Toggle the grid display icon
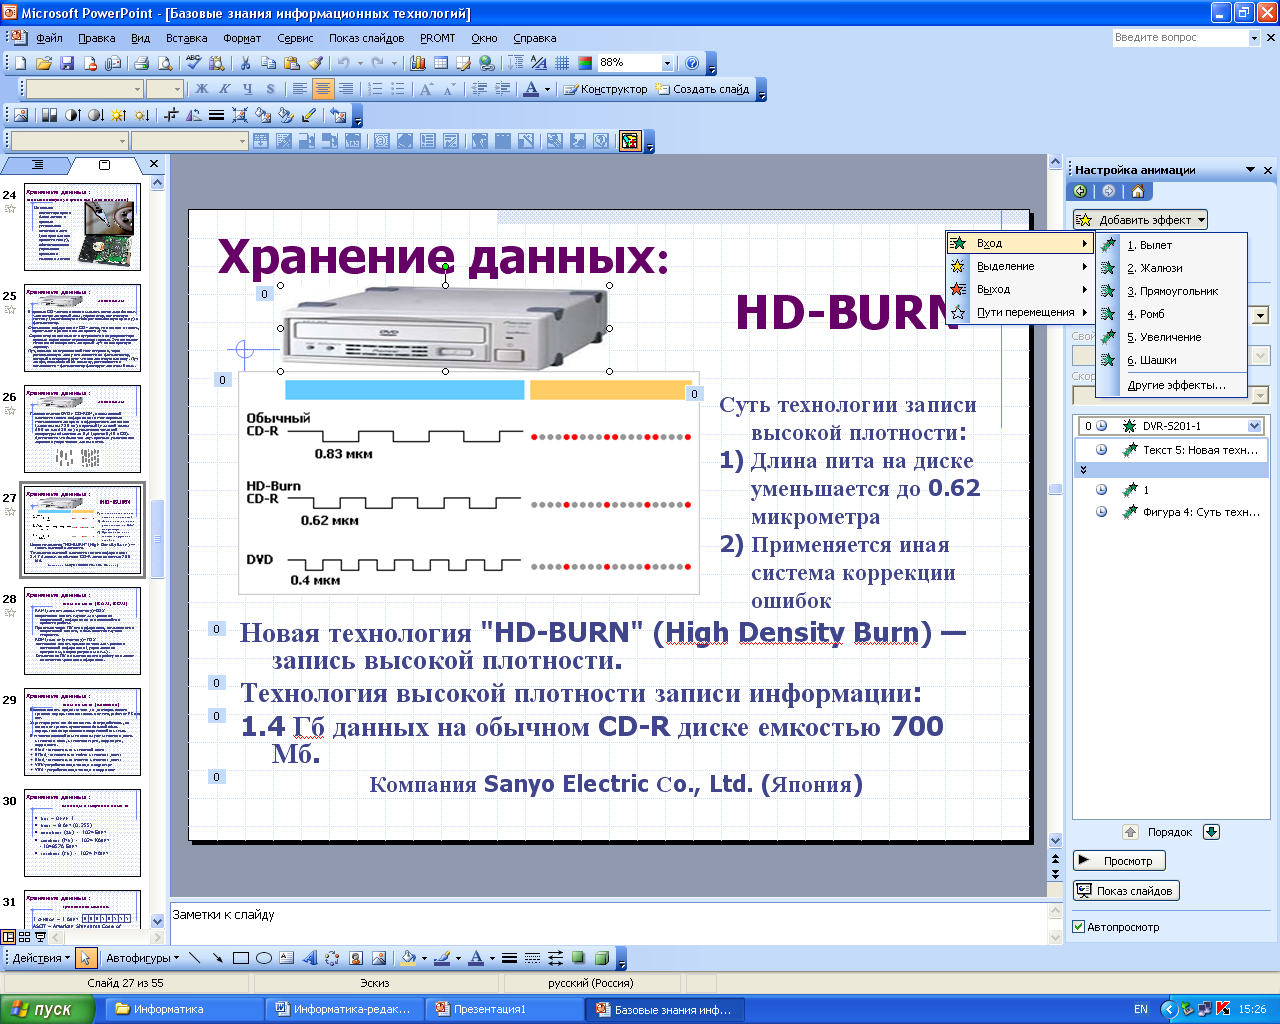 click(562, 63)
